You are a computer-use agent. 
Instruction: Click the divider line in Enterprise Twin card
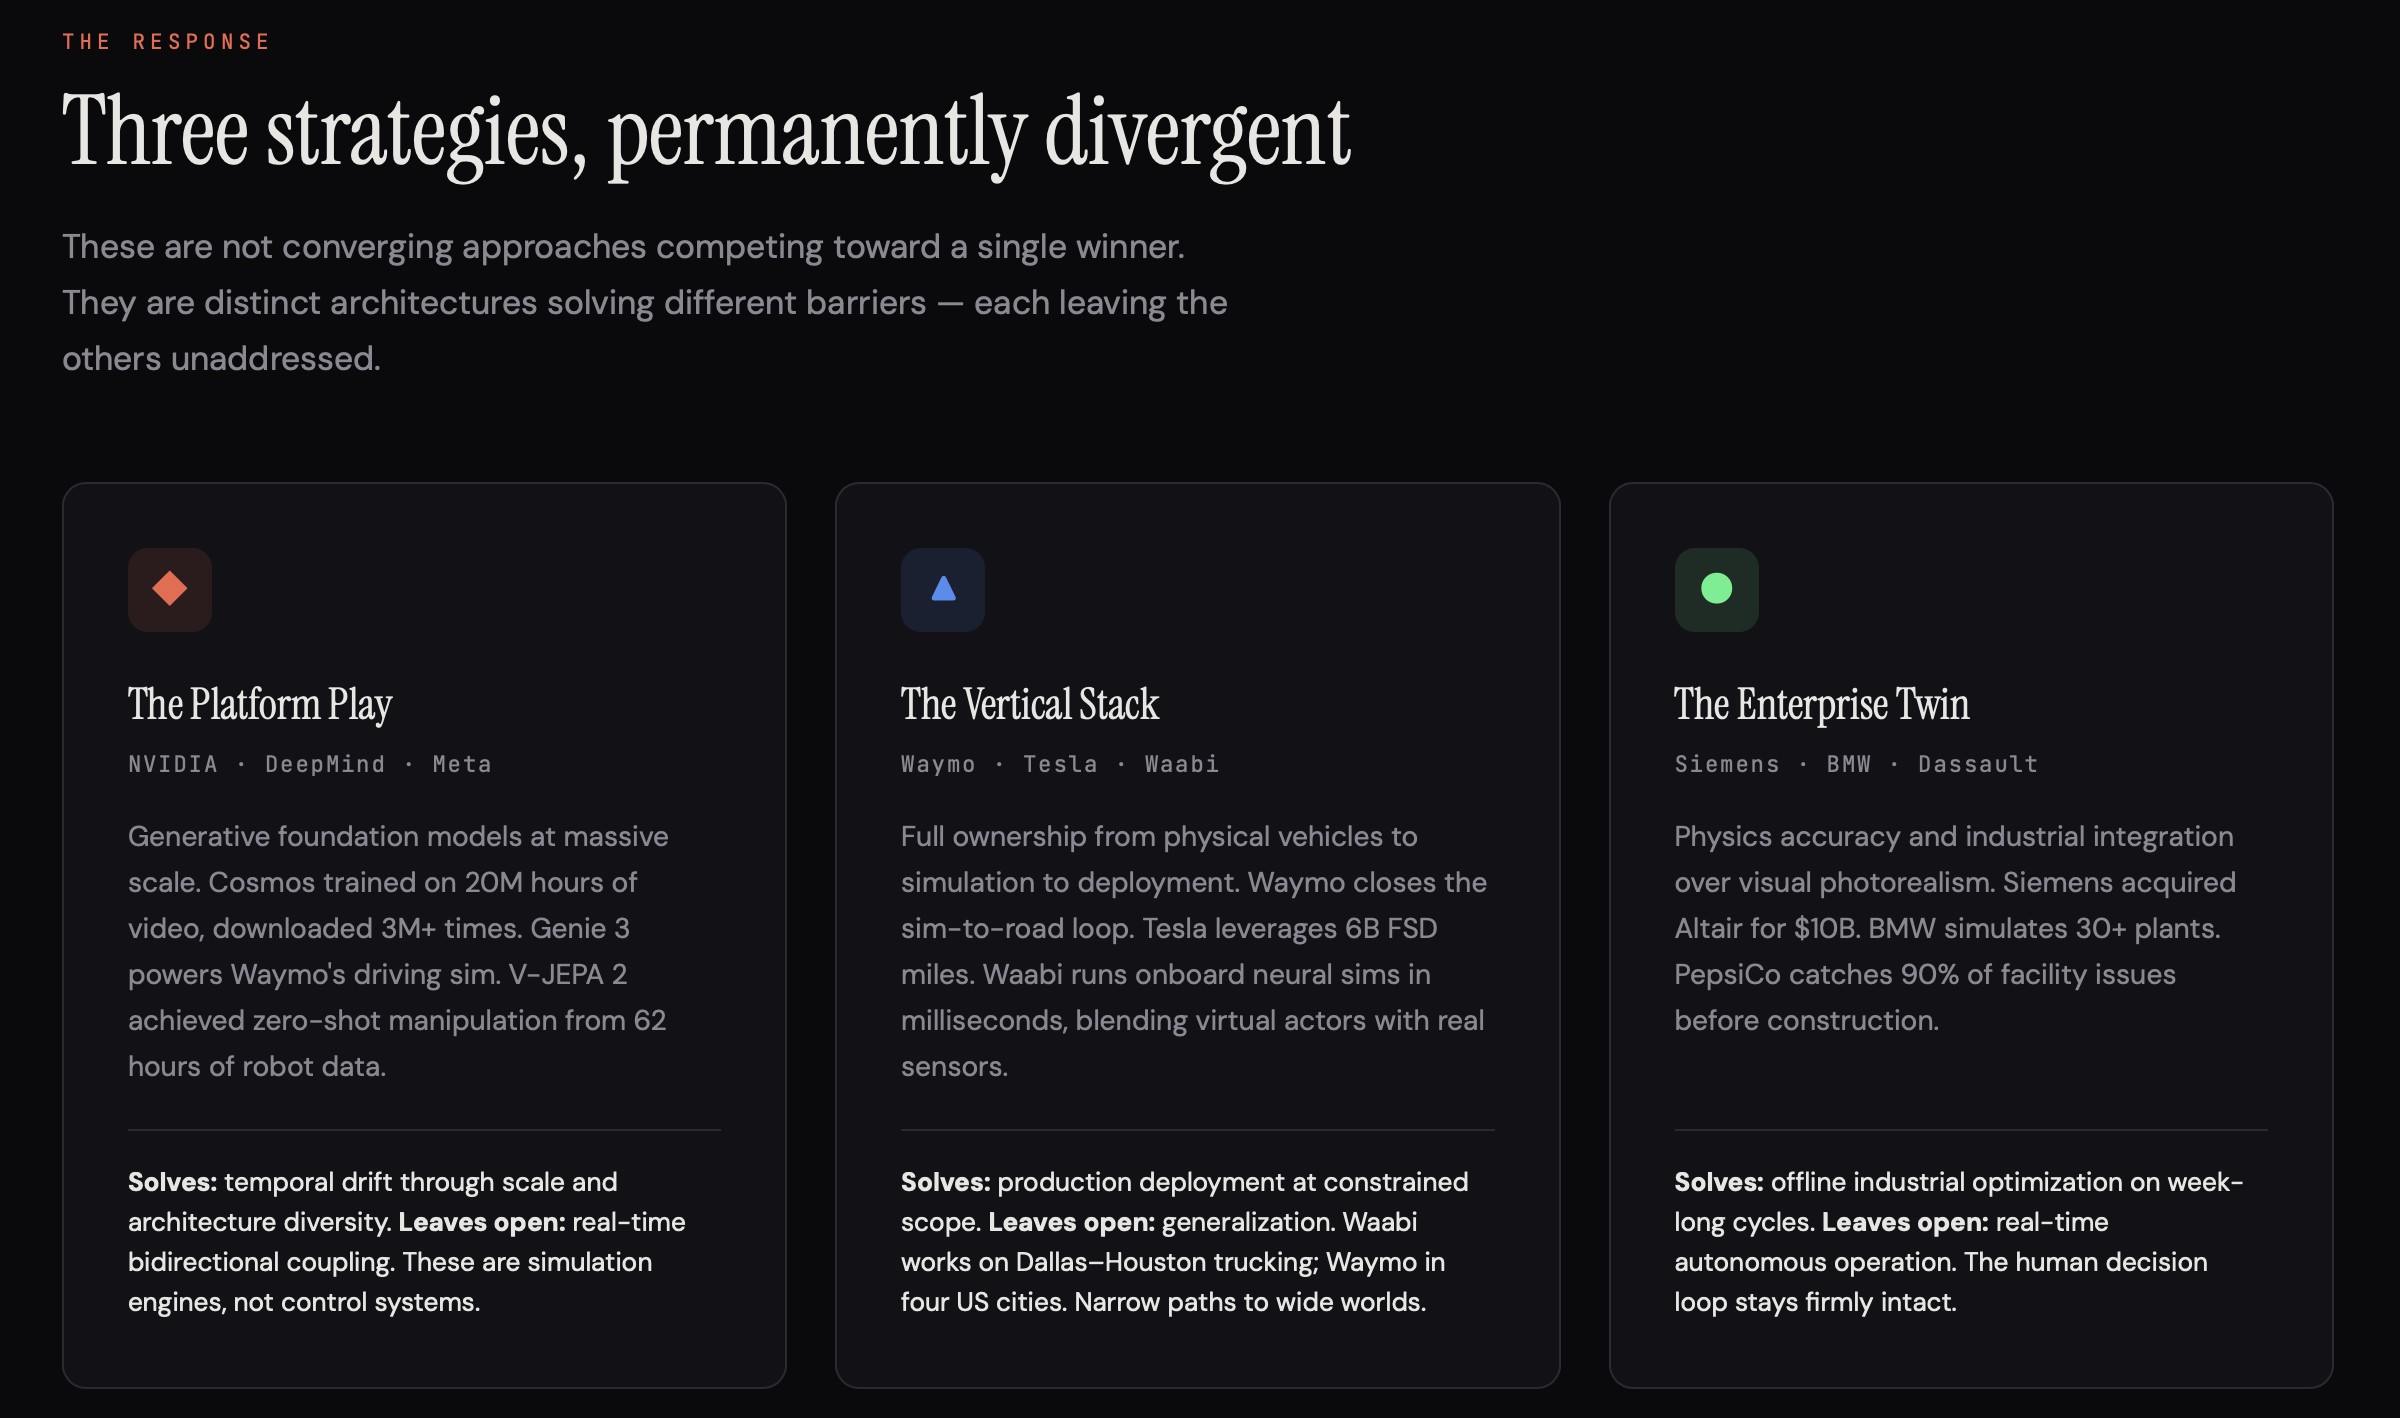point(1970,1130)
